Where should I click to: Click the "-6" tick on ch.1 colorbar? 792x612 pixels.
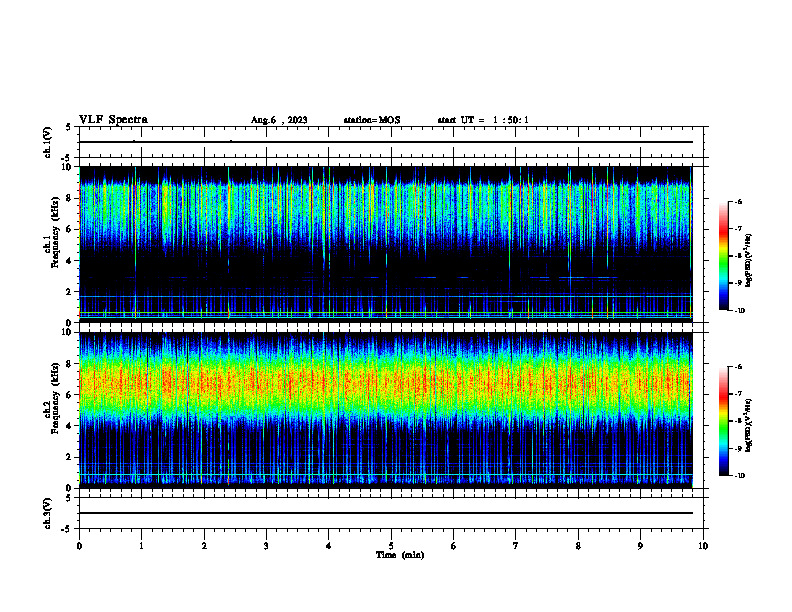tap(738, 201)
